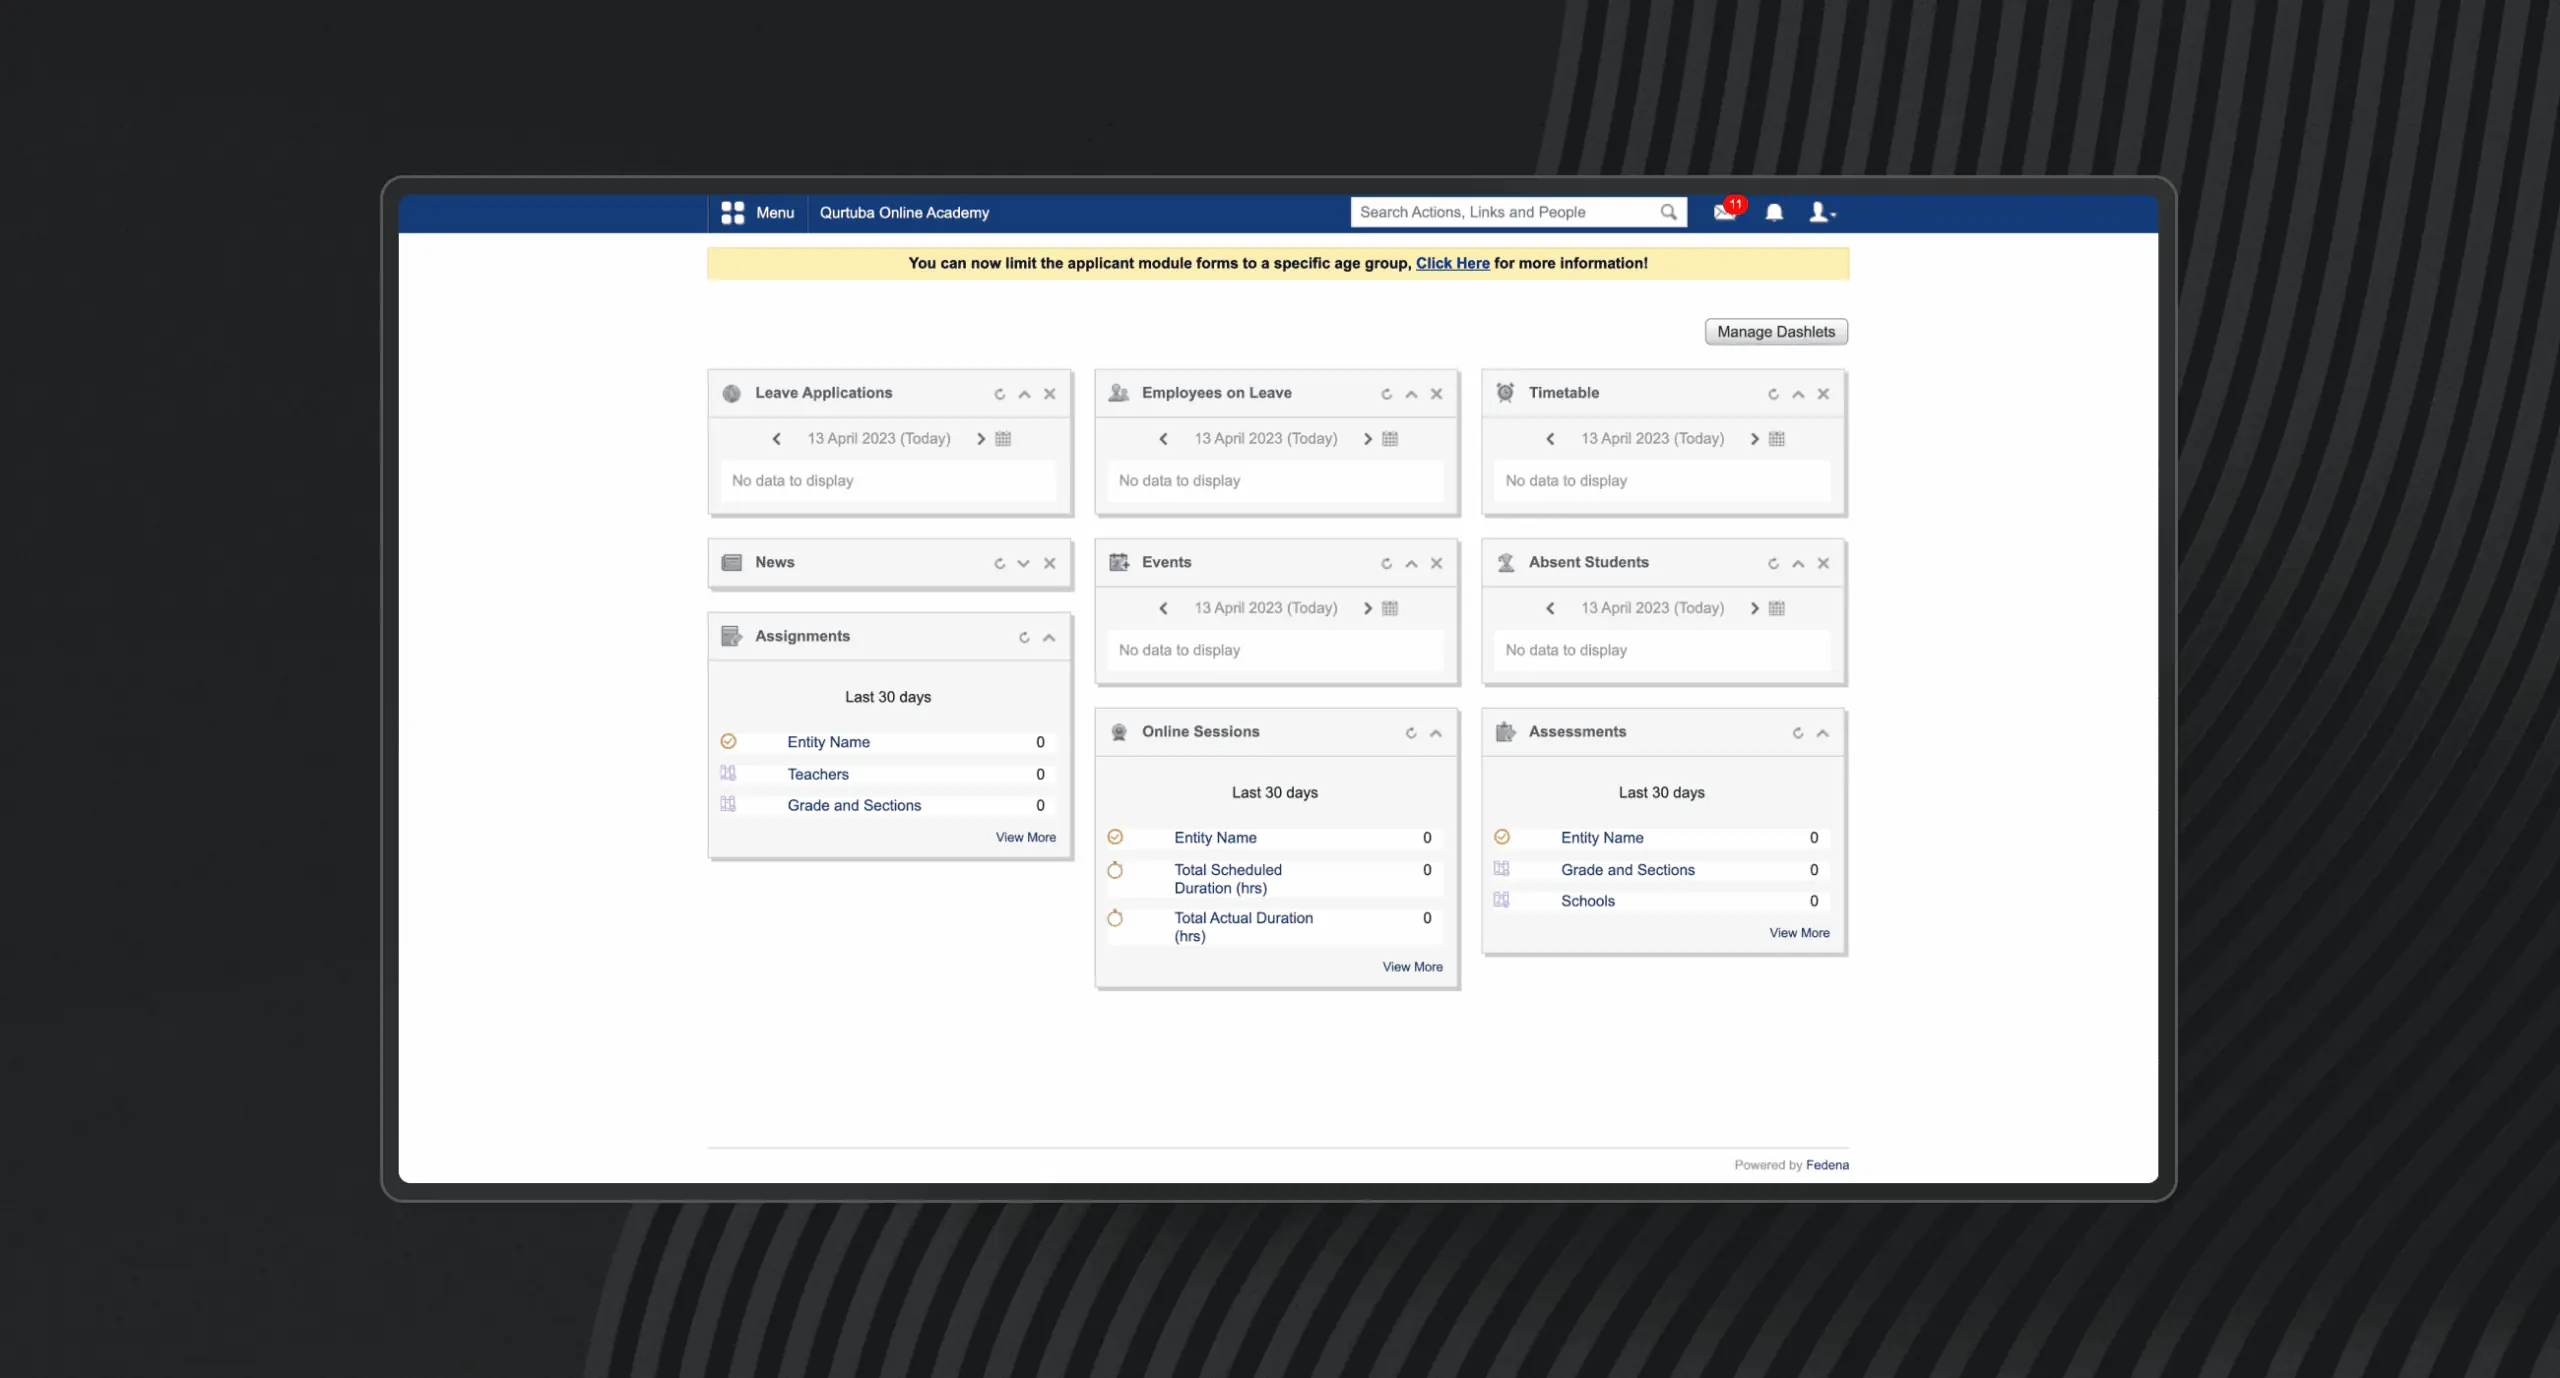The height and width of the screenshot is (1378, 2560).
Task: Click View More in Assignments dashlet
Action: click(1025, 838)
